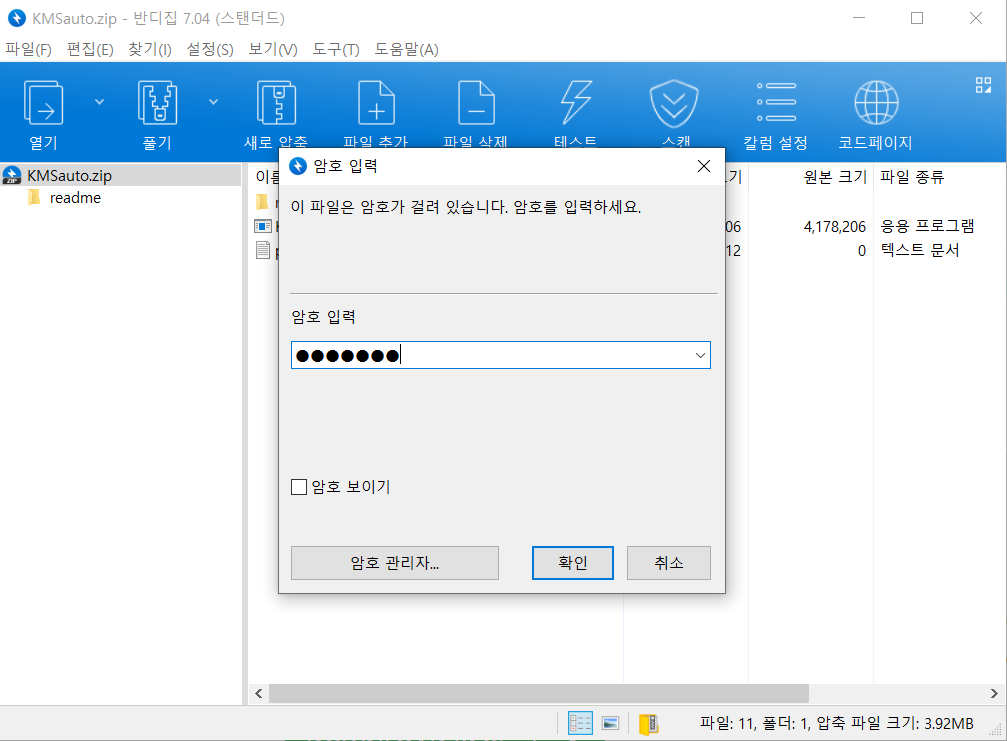Click the Scan (스캔) shield icon
The image size is (1007, 741).
(674, 103)
